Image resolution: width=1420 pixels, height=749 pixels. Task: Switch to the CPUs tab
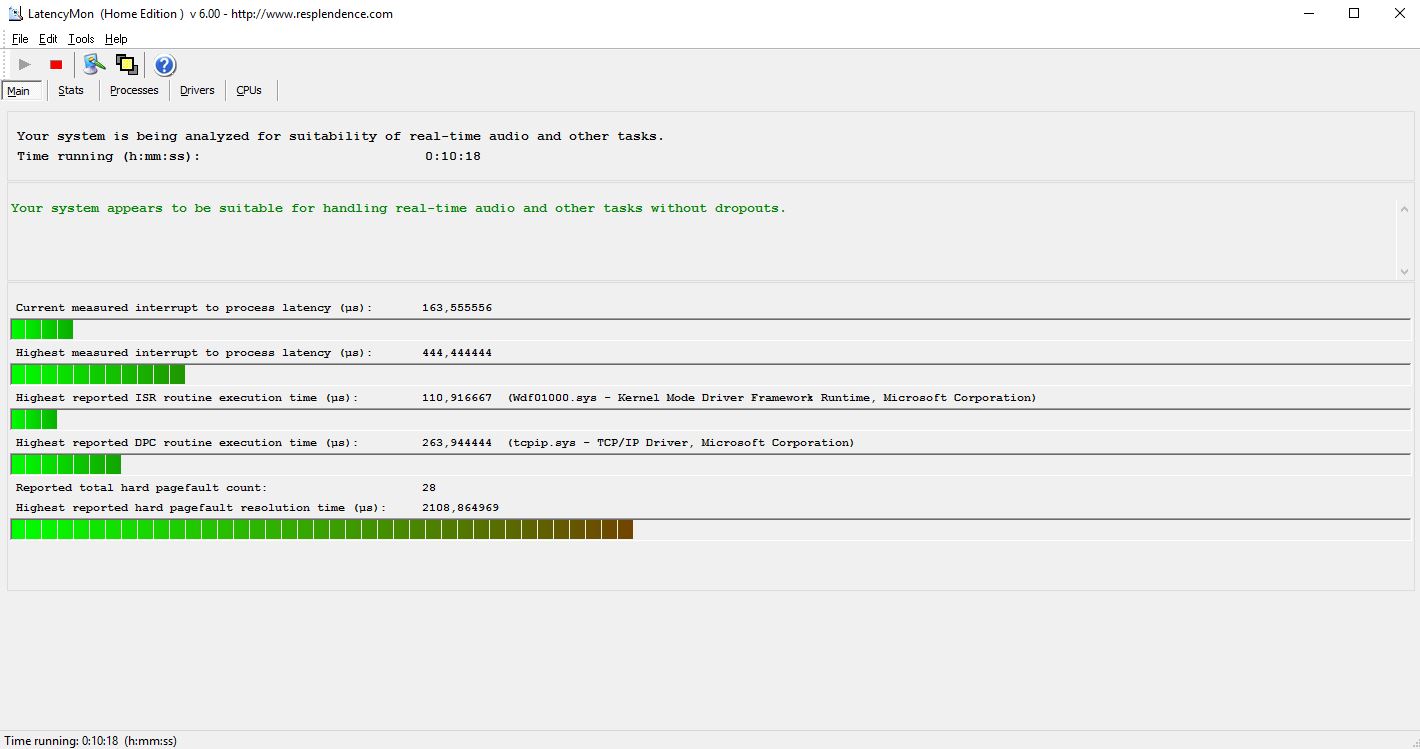tap(249, 90)
